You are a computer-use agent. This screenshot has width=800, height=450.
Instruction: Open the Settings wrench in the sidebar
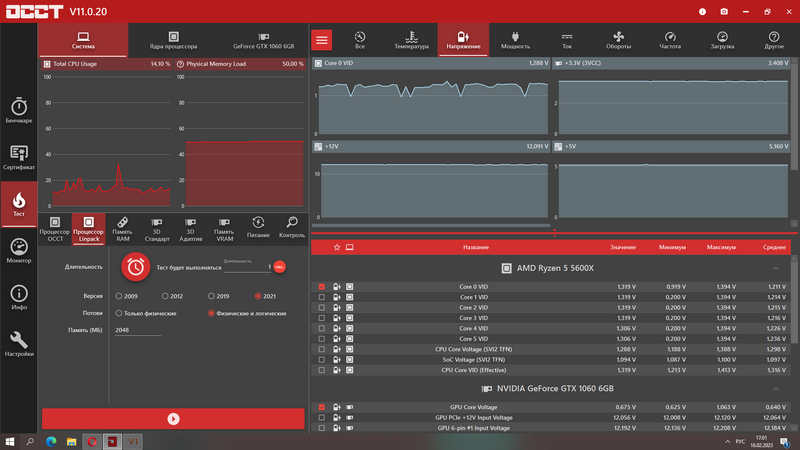coord(19,344)
